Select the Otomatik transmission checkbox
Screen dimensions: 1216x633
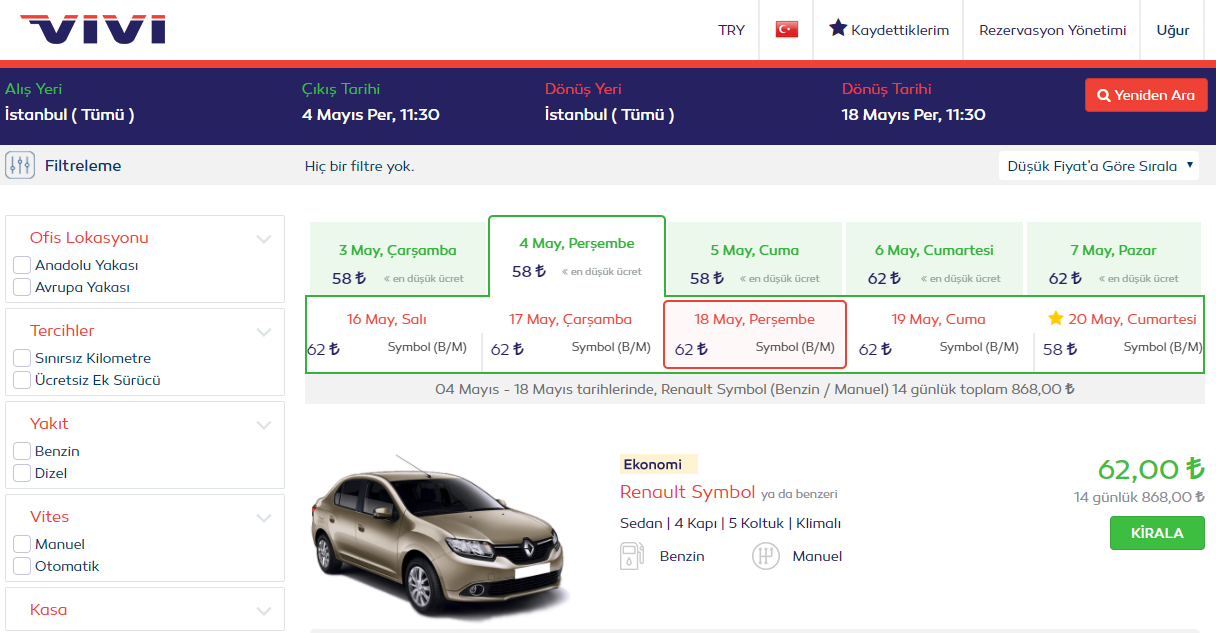[x=21, y=567]
